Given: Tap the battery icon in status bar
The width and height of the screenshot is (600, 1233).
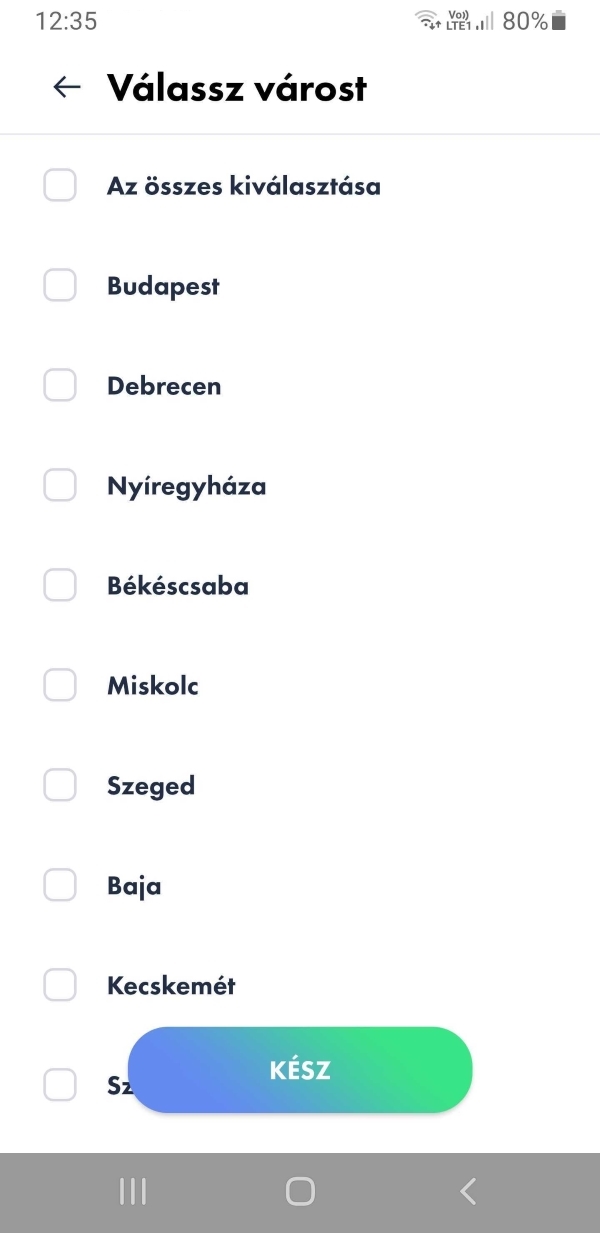Looking at the screenshot, I should [559, 21].
